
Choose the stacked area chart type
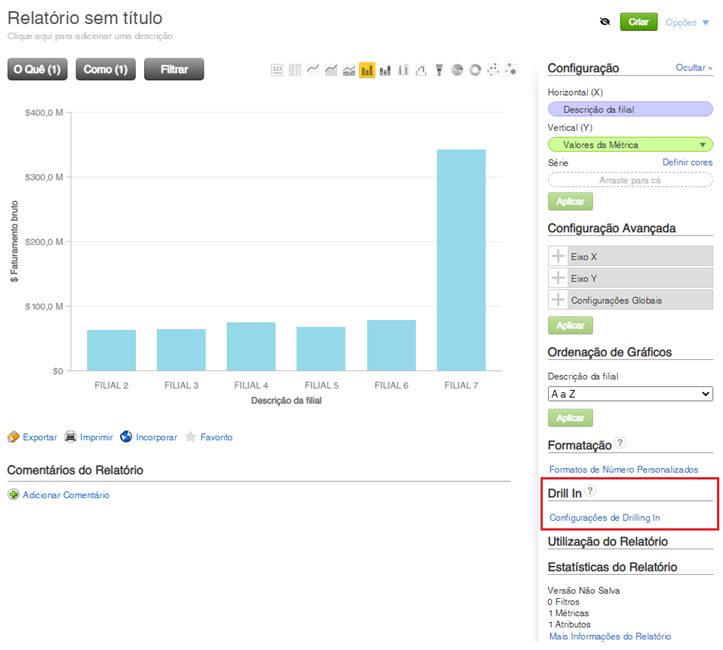tap(349, 70)
